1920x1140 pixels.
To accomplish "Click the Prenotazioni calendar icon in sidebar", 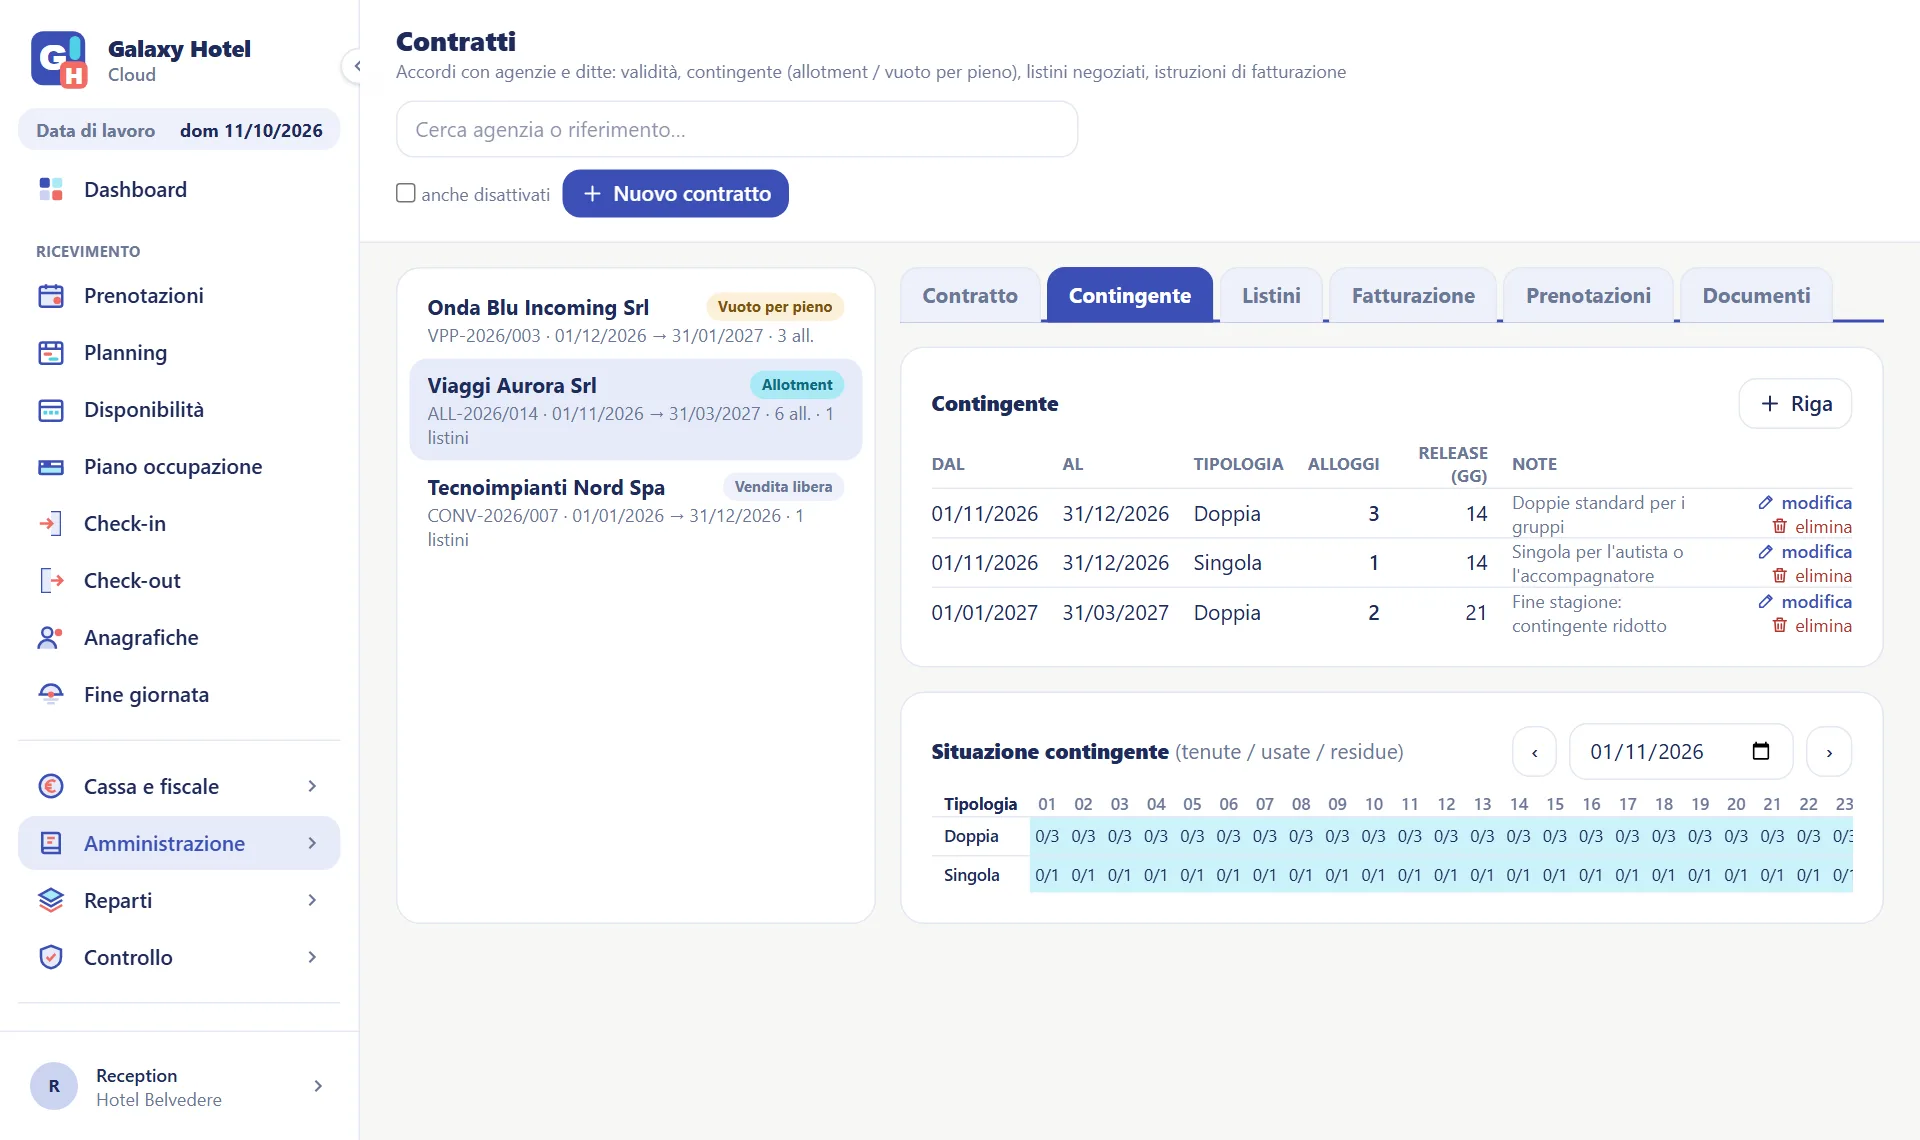I will pyautogui.click(x=51, y=295).
